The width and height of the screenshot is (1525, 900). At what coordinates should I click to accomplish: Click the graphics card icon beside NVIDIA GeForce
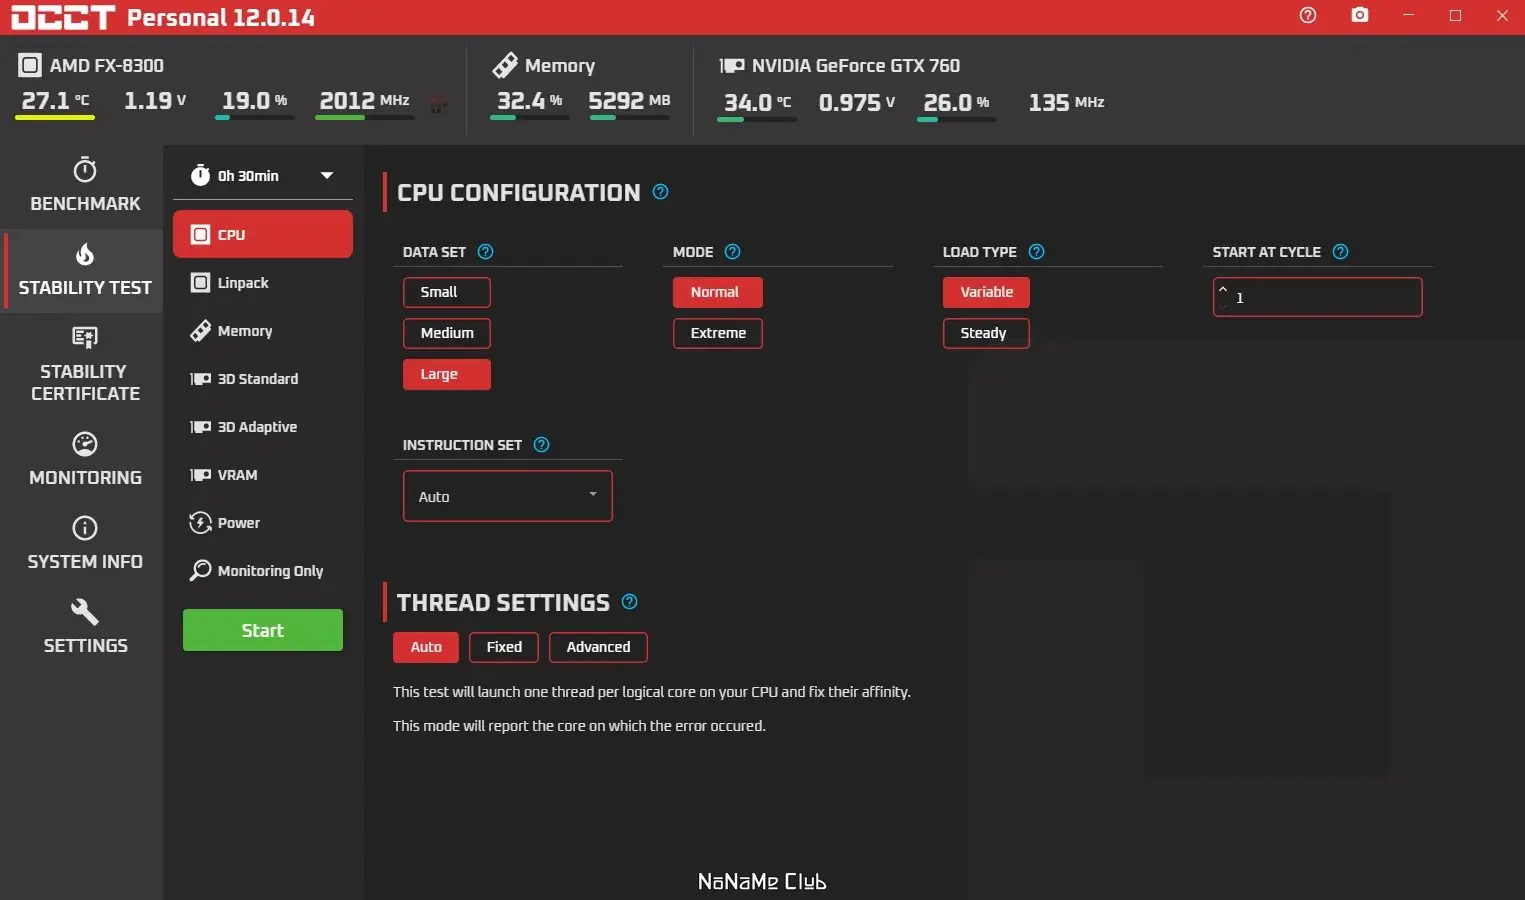(732, 66)
